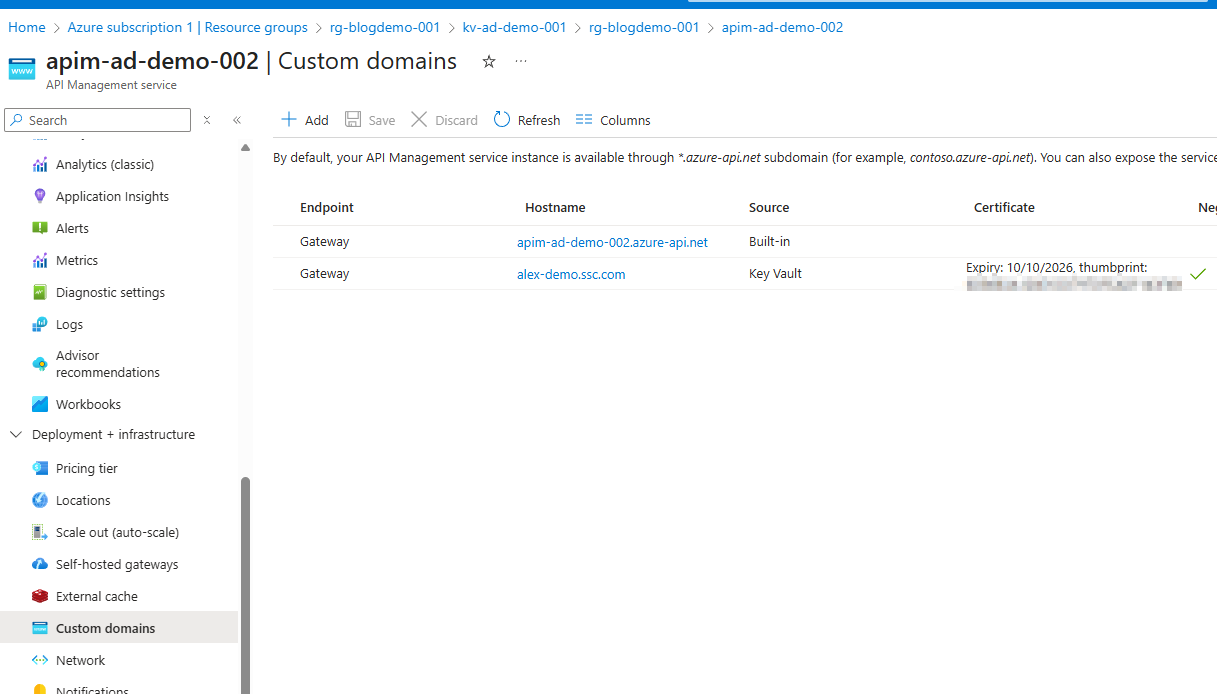Navigate to Home breadcrumb
This screenshot has height=694, width=1217.
point(27,28)
